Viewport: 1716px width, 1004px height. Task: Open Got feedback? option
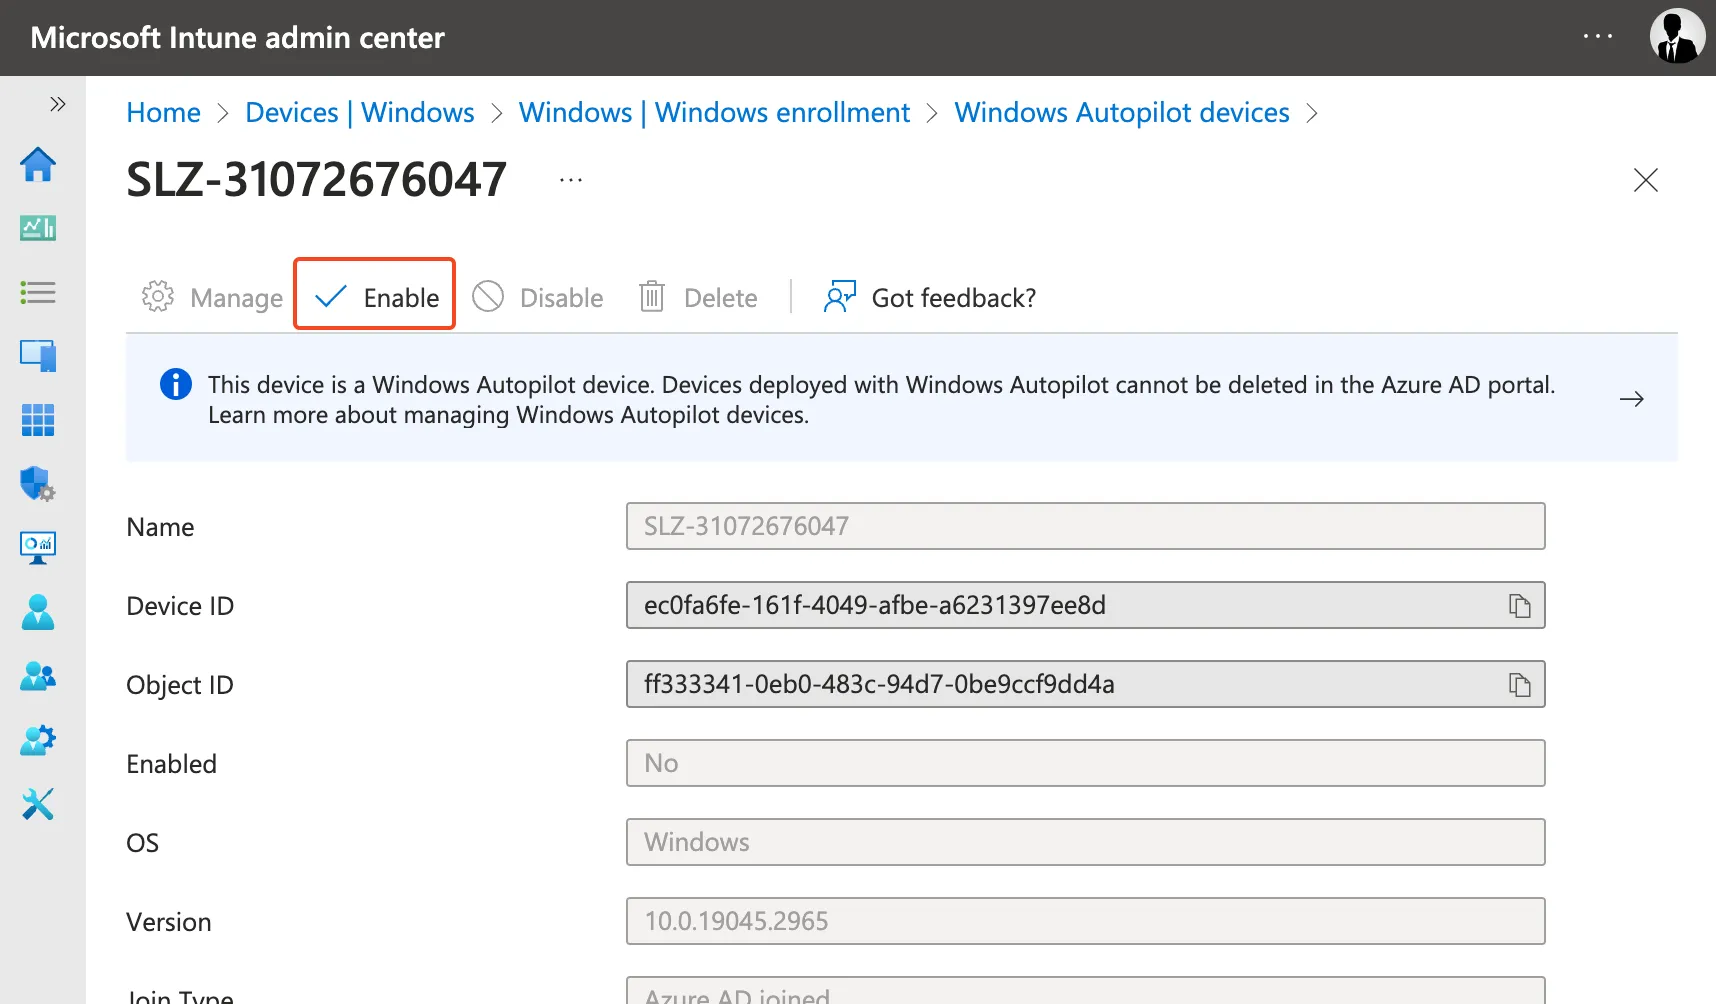[x=929, y=297]
